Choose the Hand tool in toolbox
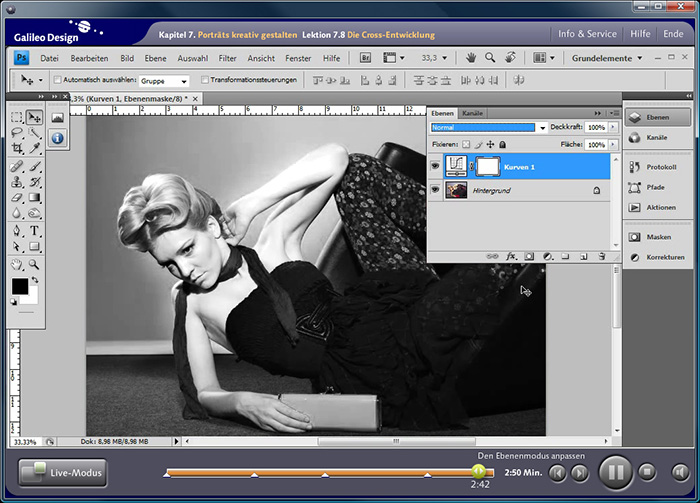 pos(17,264)
